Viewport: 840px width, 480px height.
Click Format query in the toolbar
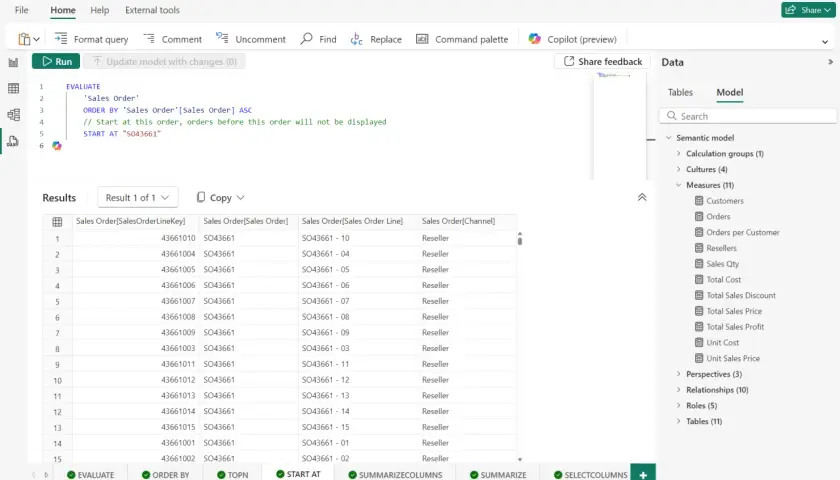point(91,39)
